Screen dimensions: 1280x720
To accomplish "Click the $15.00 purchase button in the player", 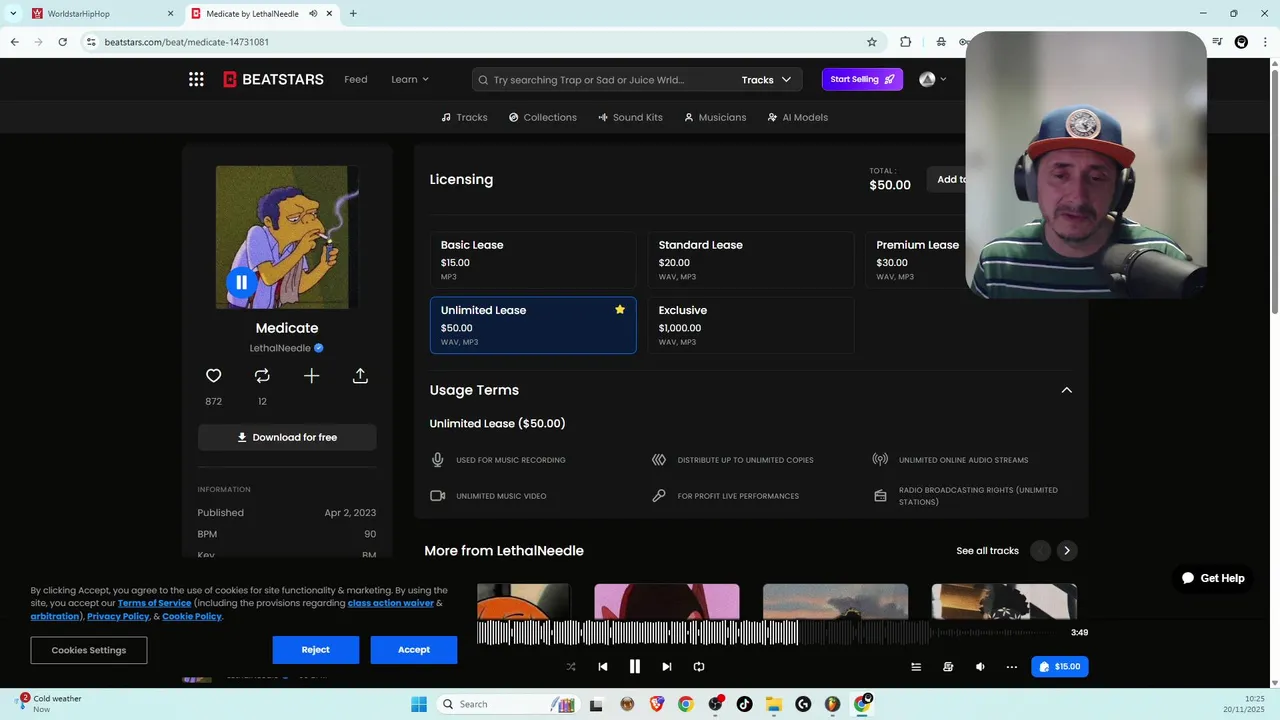I will pyautogui.click(x=1060, y=667).
